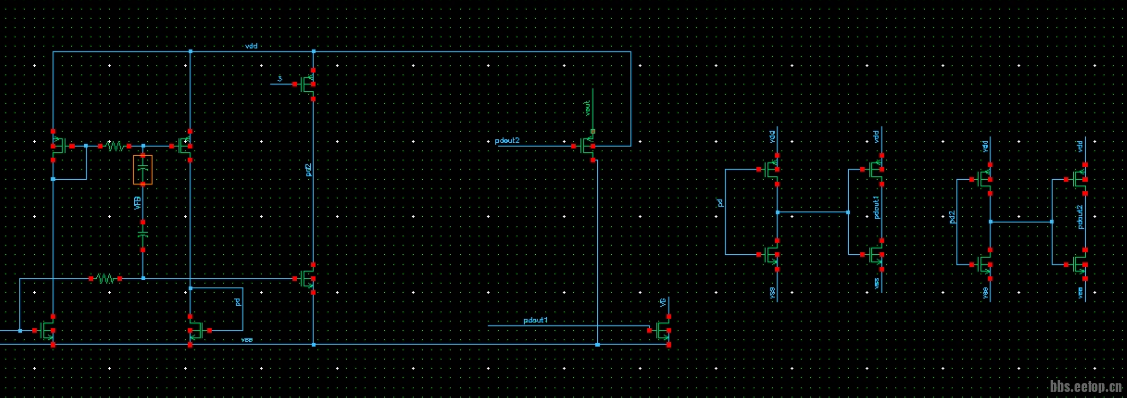Select the bottom-left NMOS transistor on vss rail
Image resolution: width=1127 pixels, height=398 pixels.
coord(47,330)
